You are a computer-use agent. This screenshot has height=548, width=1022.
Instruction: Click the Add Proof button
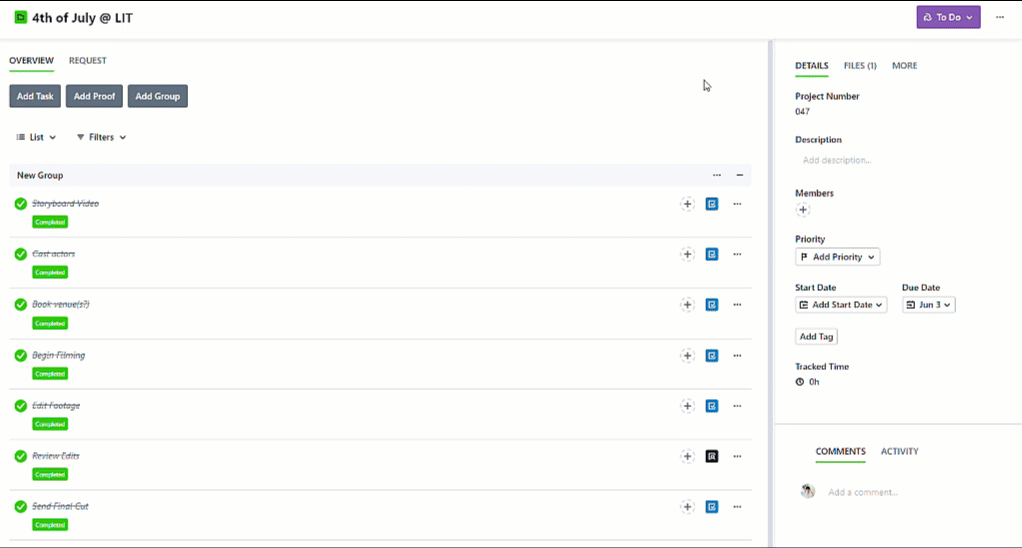point(94,96)
